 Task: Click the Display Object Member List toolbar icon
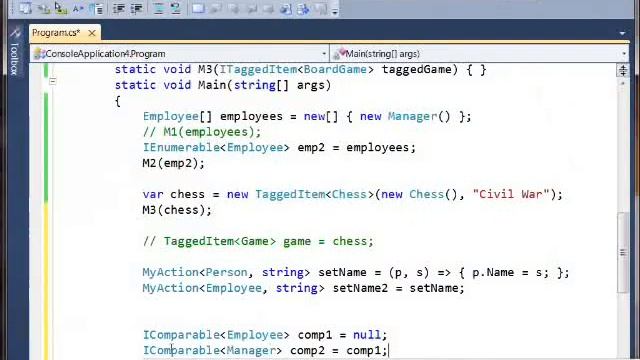(25, 8)
